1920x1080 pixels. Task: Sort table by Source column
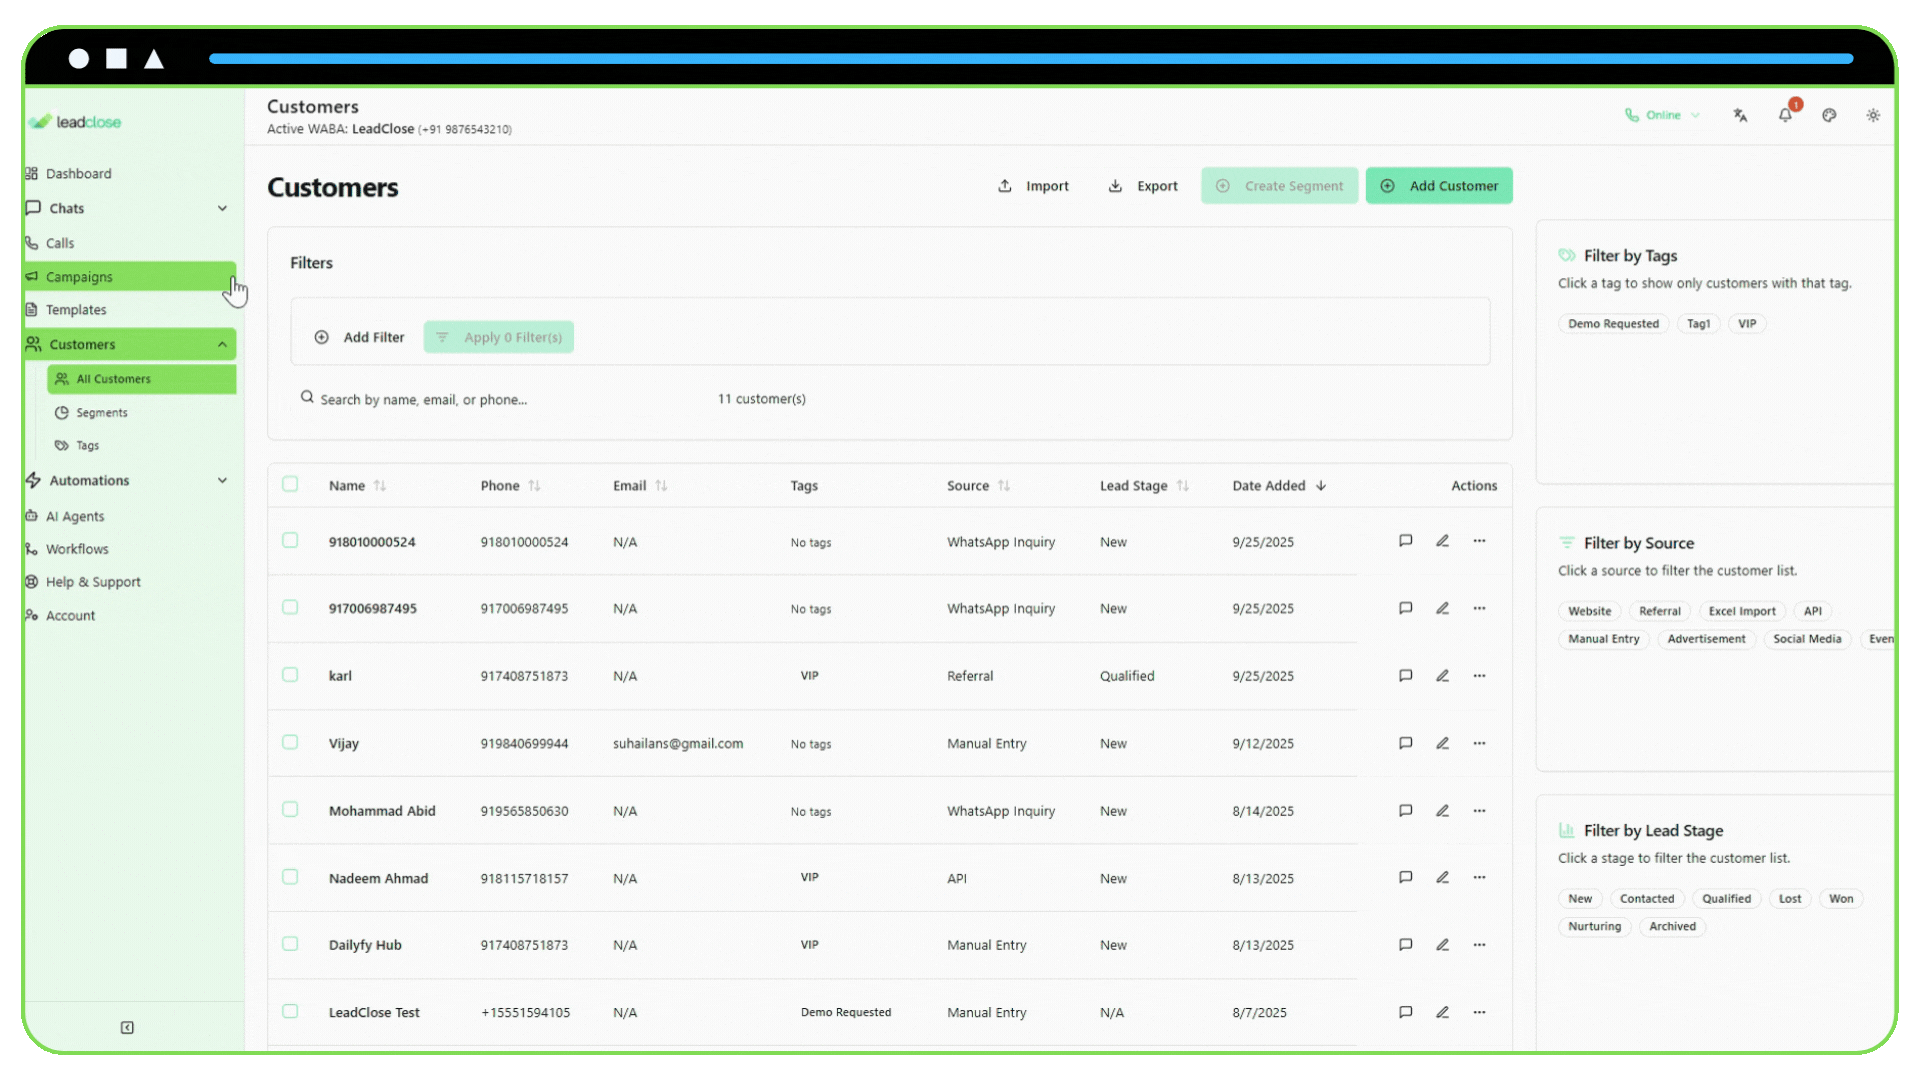978,486
